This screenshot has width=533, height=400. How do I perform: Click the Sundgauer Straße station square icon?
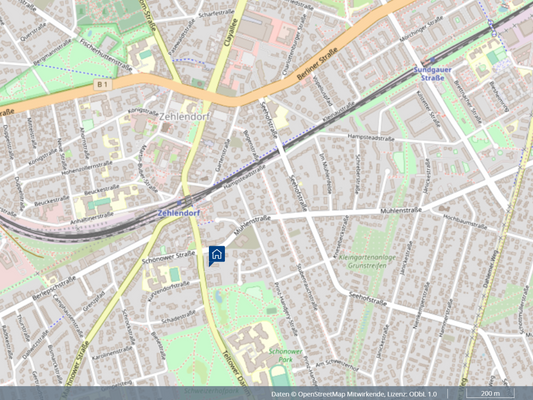(432, 60)
